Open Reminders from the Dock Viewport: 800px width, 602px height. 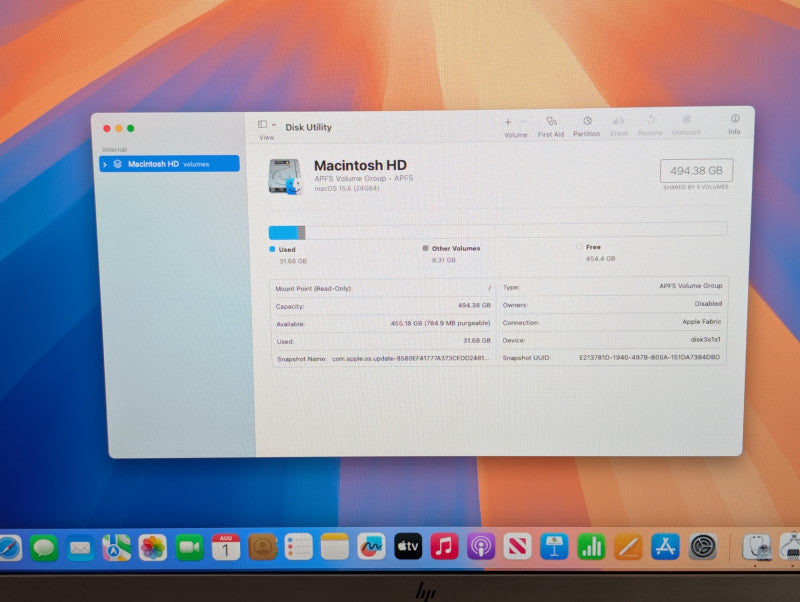pos(298,547)
